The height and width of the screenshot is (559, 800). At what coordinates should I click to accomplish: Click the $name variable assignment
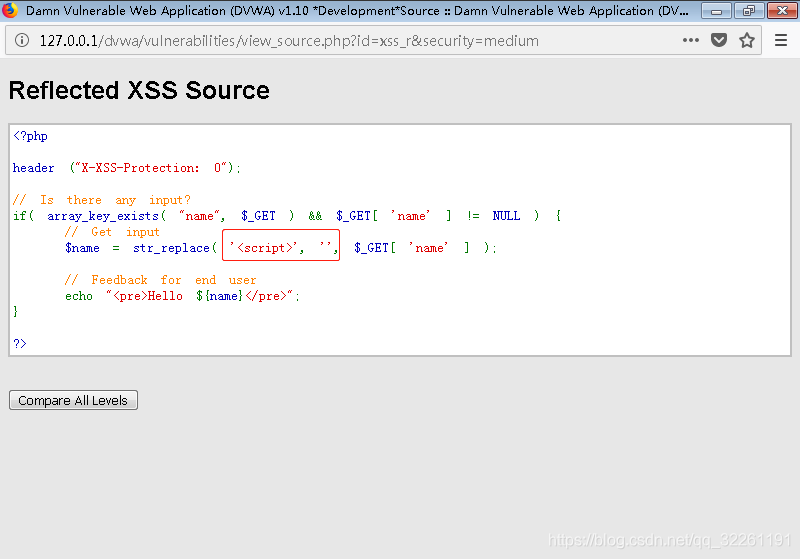(82, 248)
